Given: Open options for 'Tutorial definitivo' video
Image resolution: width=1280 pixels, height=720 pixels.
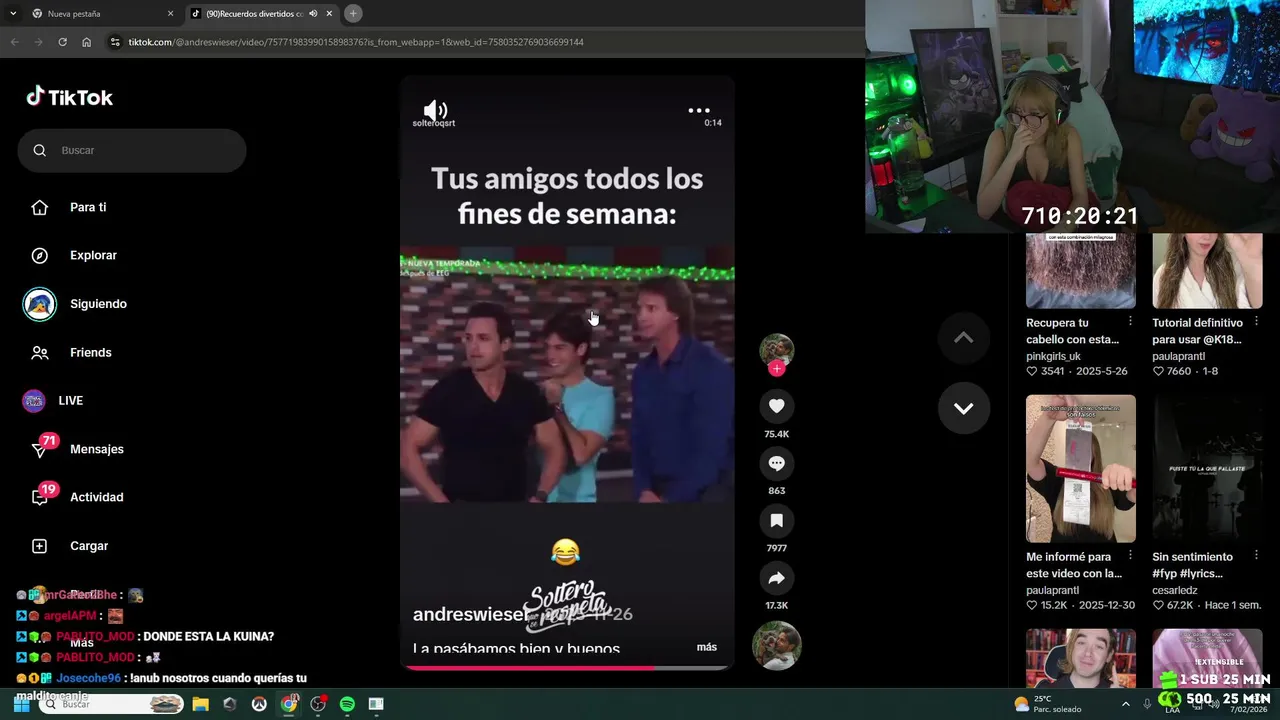Looking at the screenshot, I should pyautogui.click(x=1256, y=322).
